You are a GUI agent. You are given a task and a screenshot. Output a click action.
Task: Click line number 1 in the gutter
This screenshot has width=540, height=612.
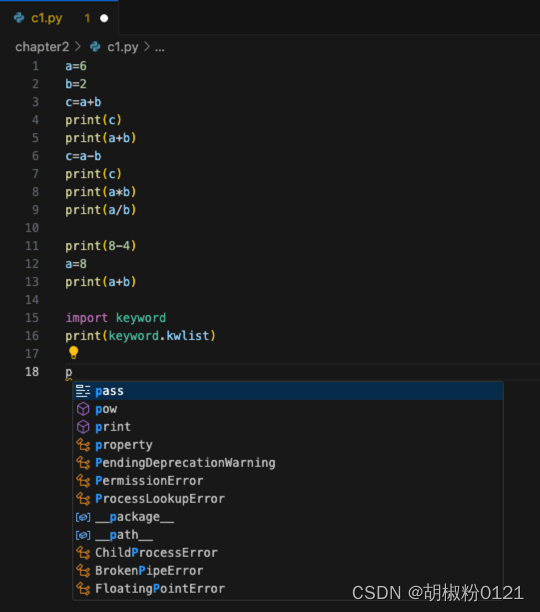pyautogui.click(x=36, y=66)
